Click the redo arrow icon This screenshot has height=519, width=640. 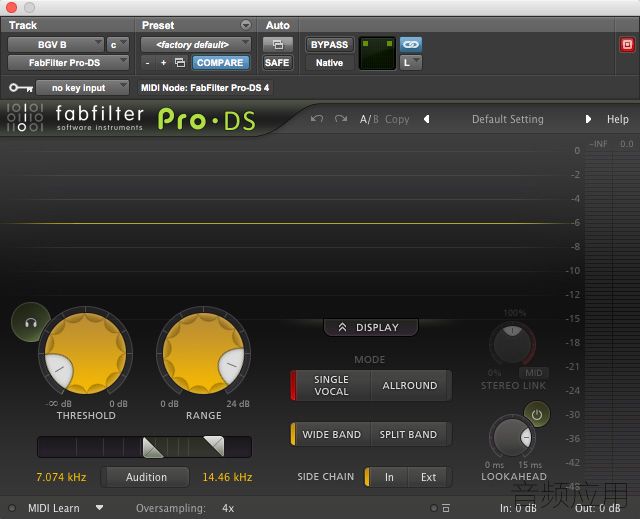click(x=341, y=119)
